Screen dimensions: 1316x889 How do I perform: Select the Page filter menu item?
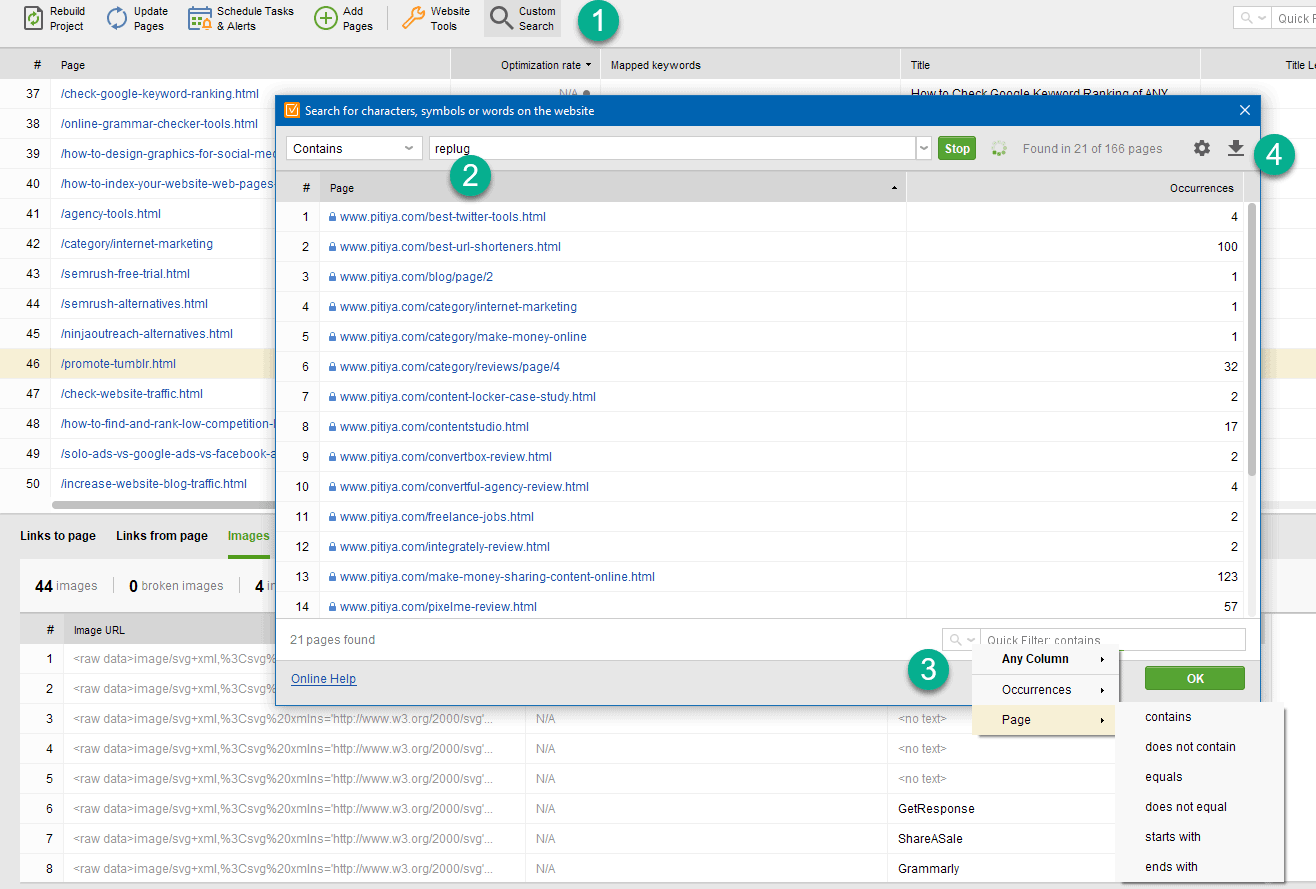coord(1043,720)
